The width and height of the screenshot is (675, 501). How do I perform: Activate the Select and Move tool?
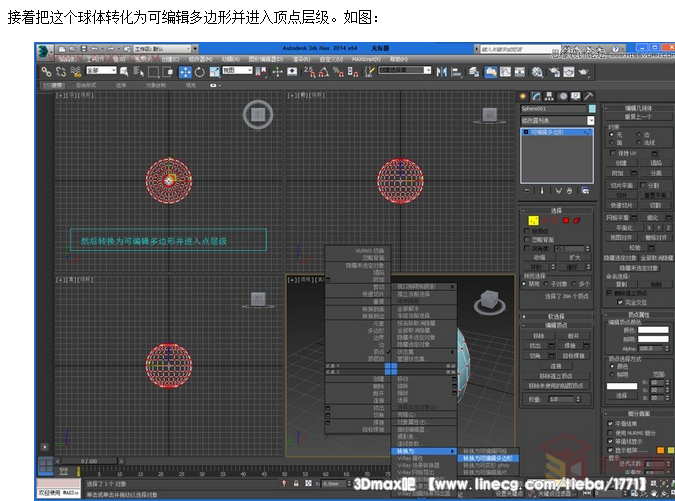(185, 72)
